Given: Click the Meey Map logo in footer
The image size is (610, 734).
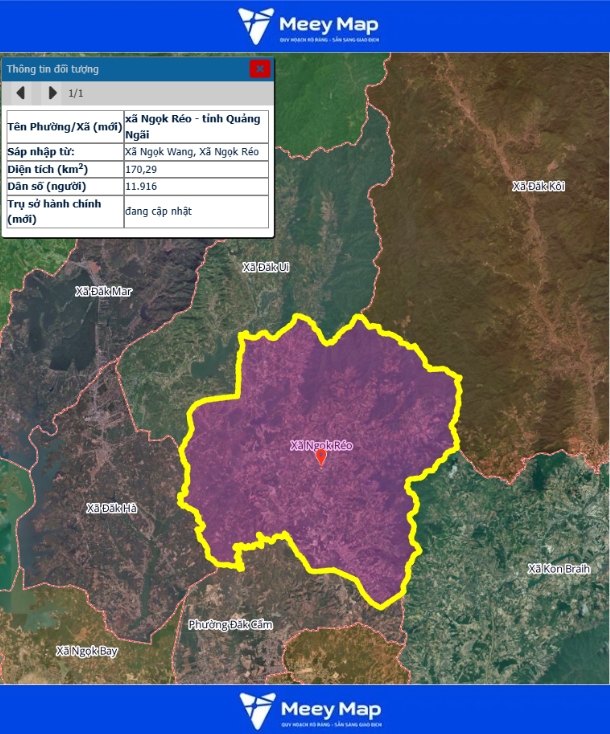Looking at the screenshot, I should (304, 709).
